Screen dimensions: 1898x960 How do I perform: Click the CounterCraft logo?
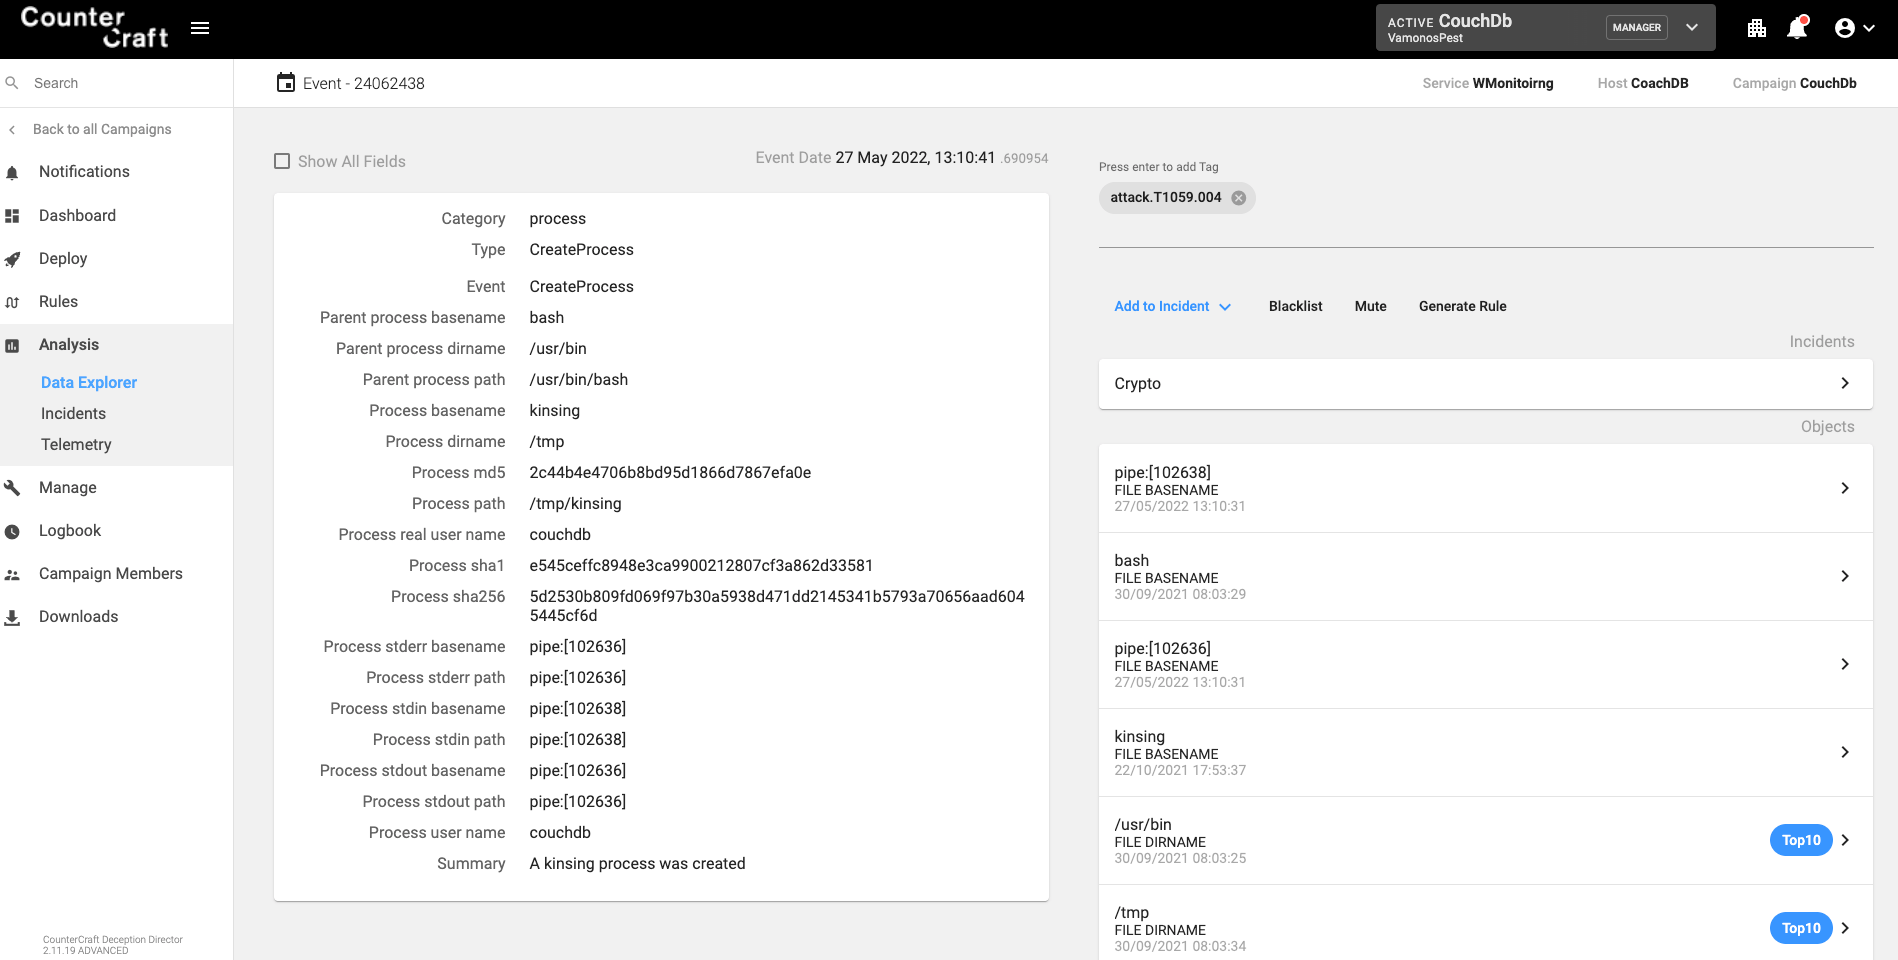[95, 28]
